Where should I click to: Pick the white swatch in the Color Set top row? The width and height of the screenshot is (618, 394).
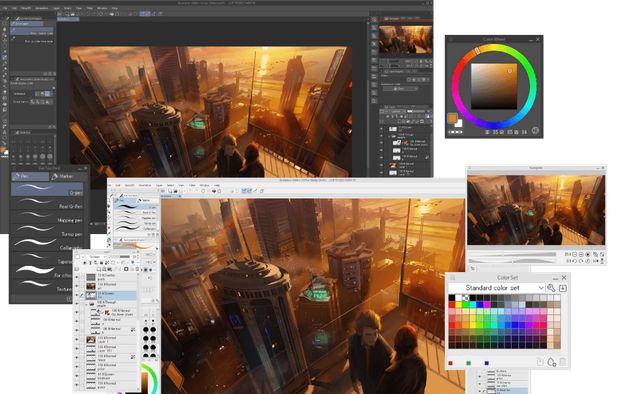pyautogui.click(x=459, y=298)
